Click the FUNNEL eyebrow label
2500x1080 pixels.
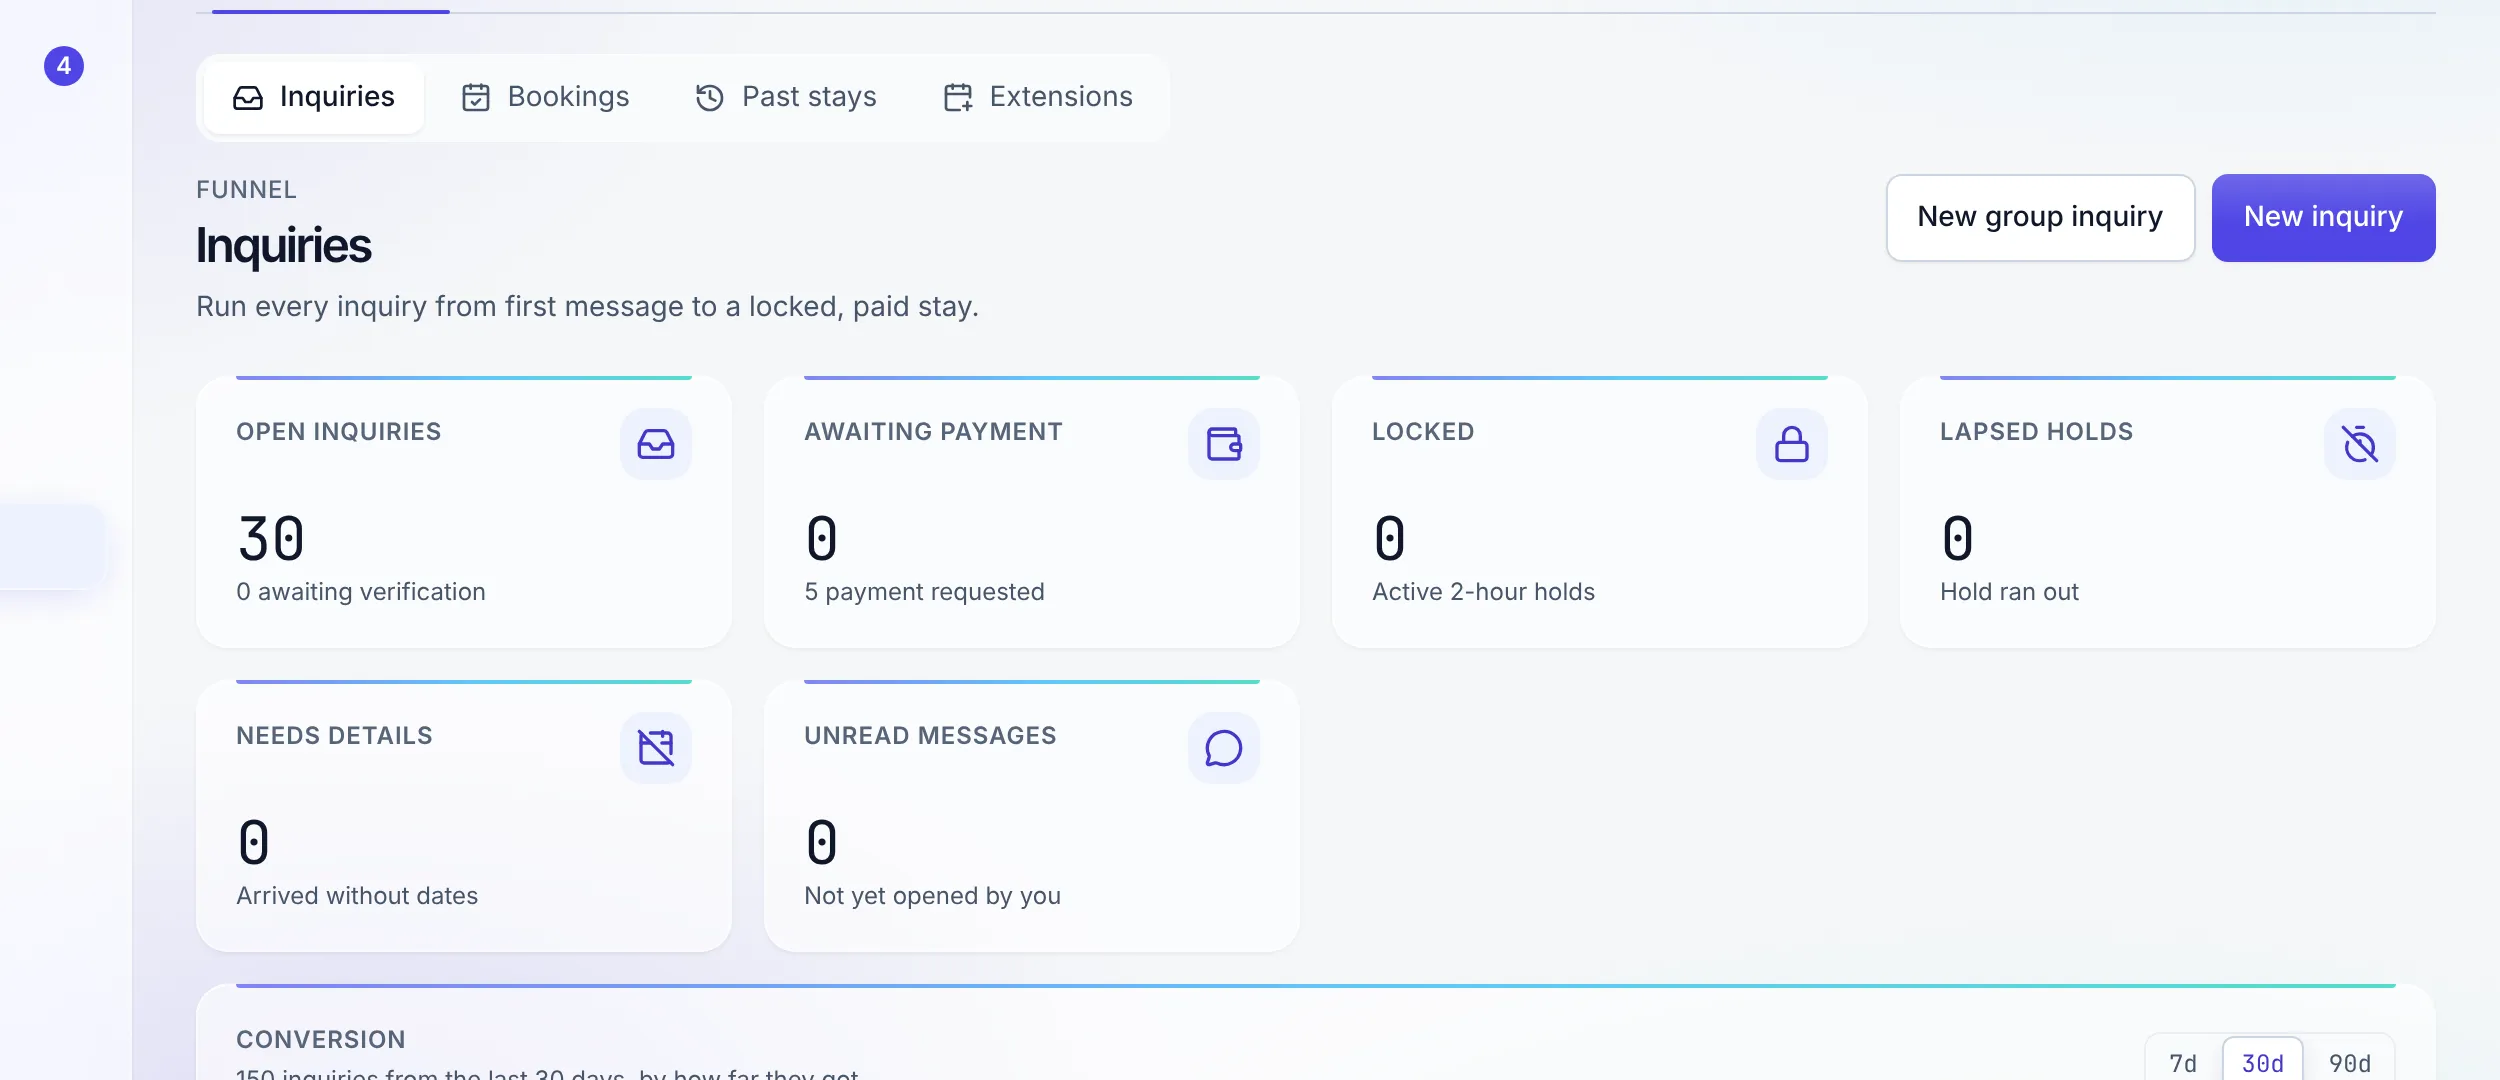246,190
